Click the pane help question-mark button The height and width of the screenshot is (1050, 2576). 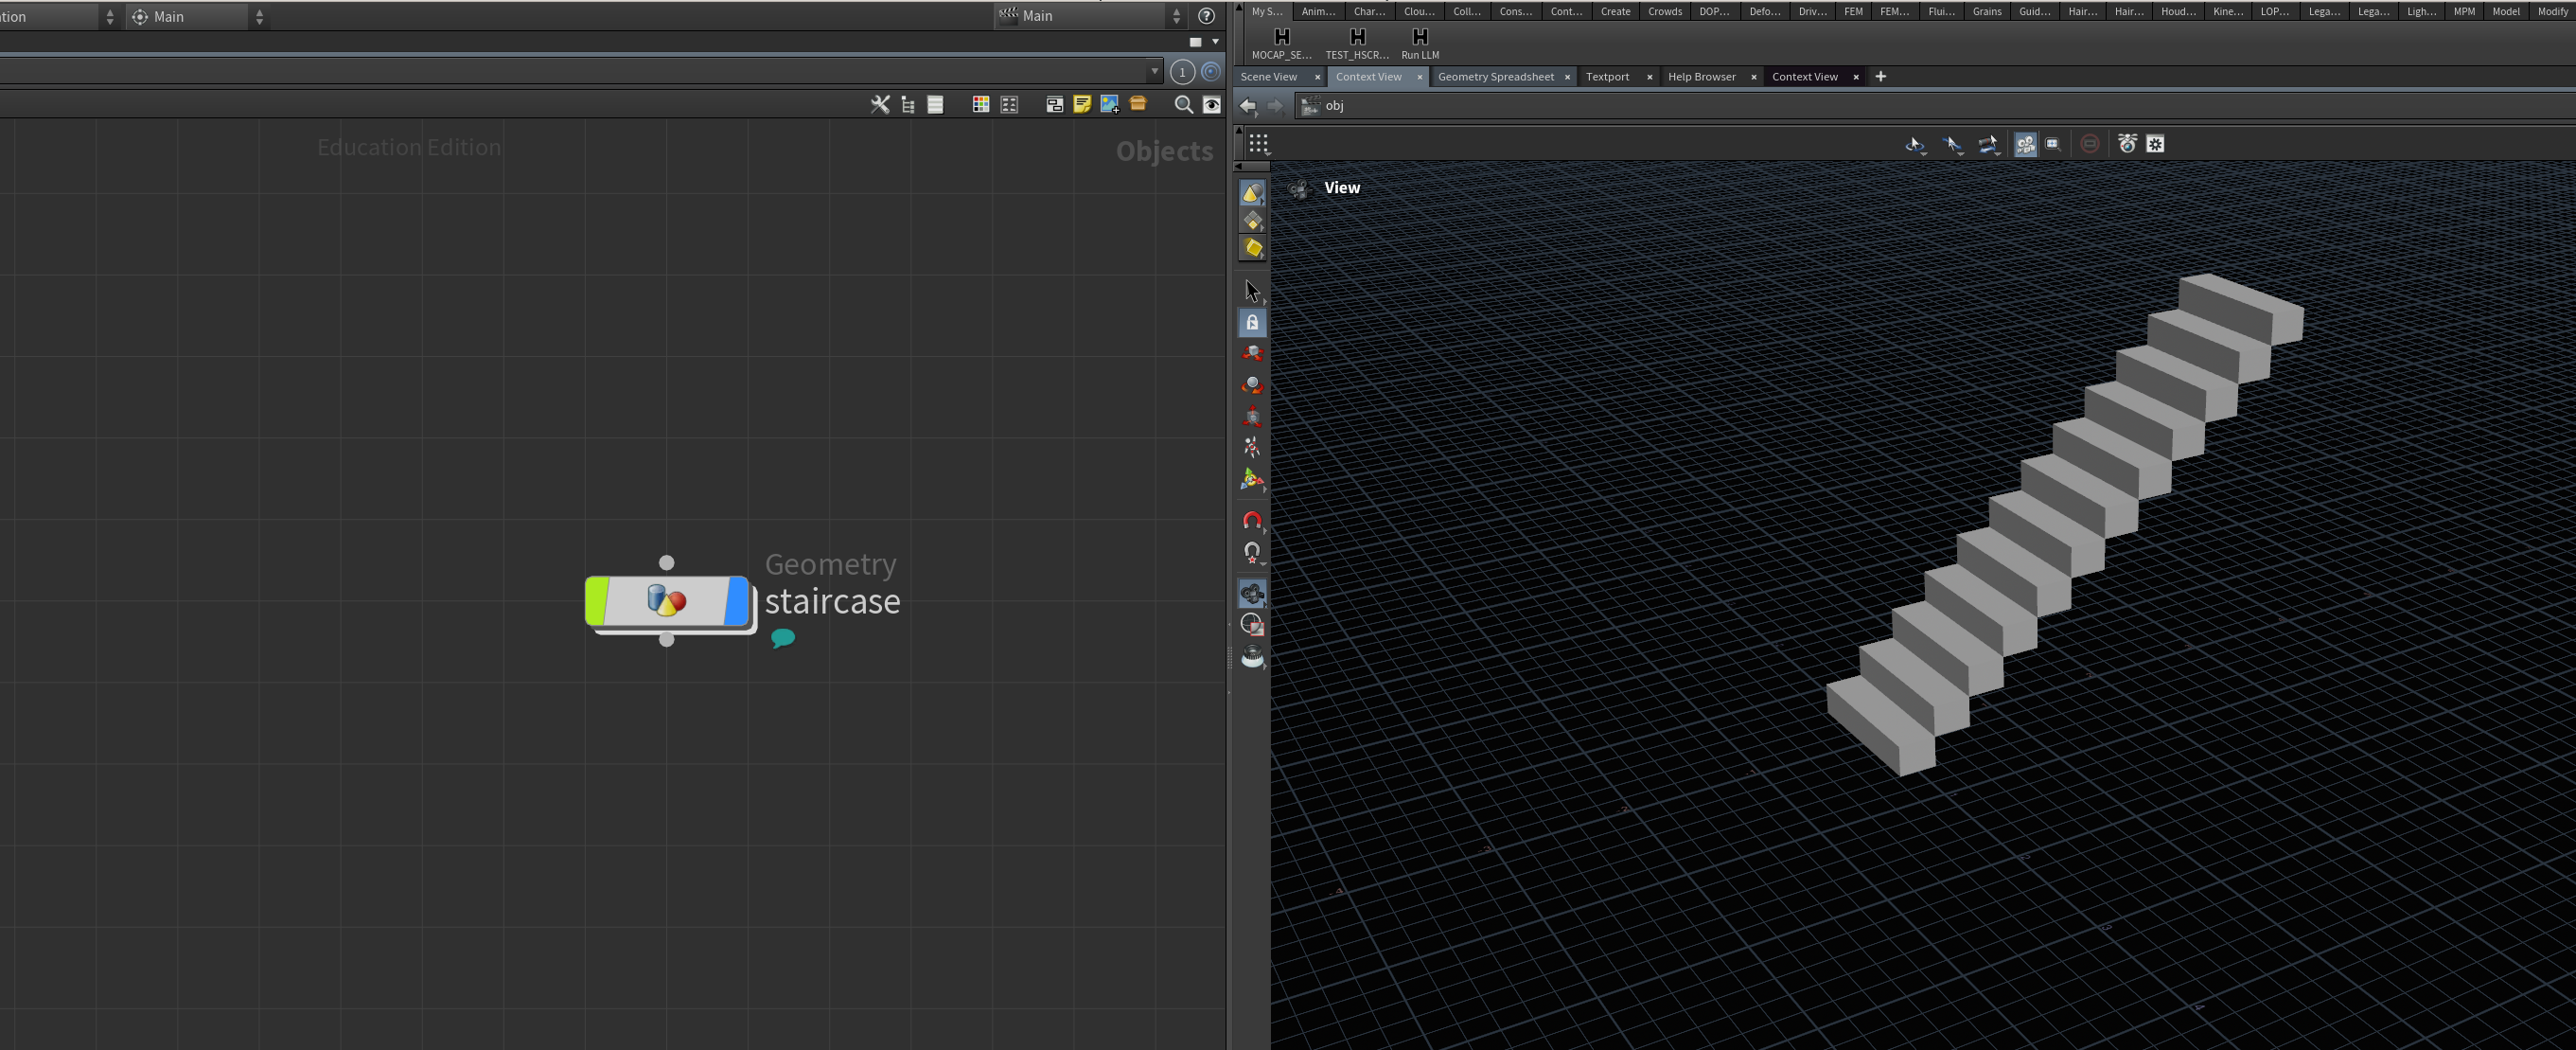[x=1206, y=16]
